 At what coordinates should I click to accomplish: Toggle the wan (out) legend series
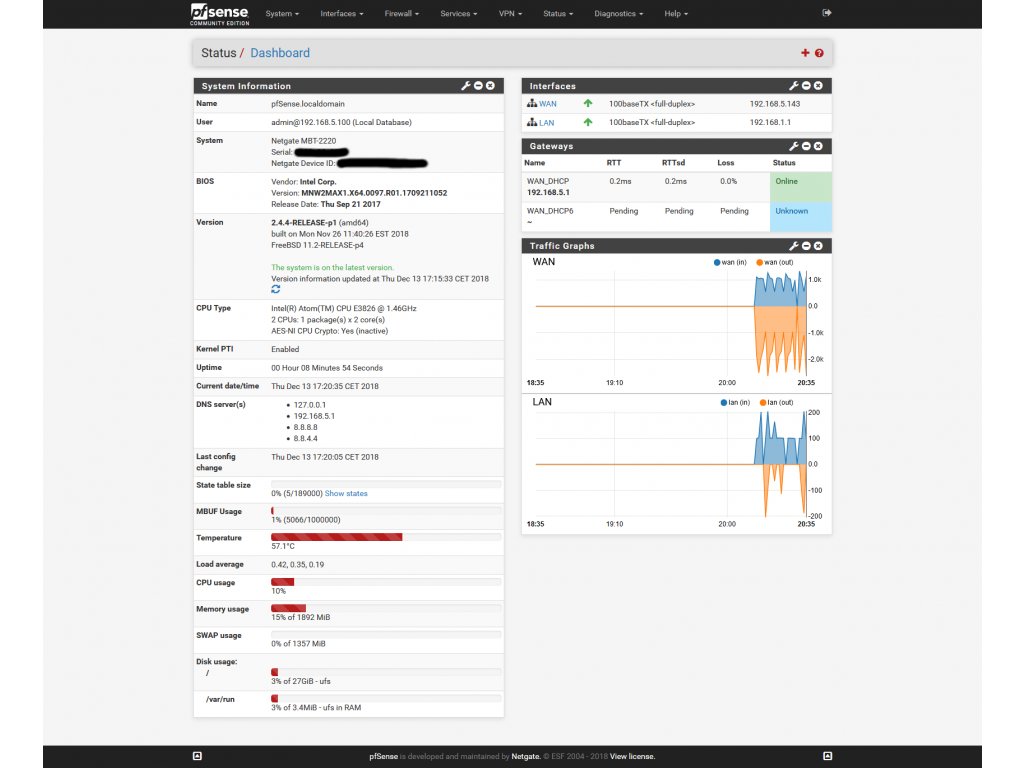click(775, 263)
